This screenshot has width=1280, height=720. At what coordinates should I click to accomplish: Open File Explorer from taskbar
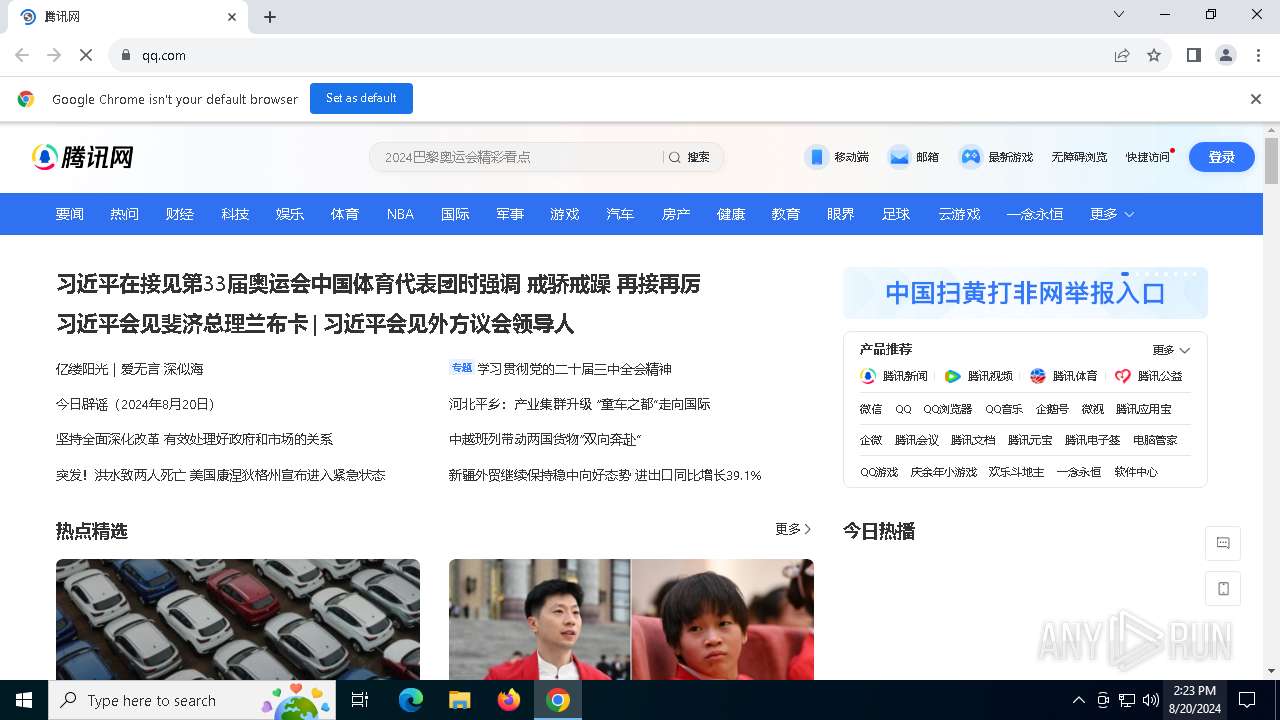[459, 700]
